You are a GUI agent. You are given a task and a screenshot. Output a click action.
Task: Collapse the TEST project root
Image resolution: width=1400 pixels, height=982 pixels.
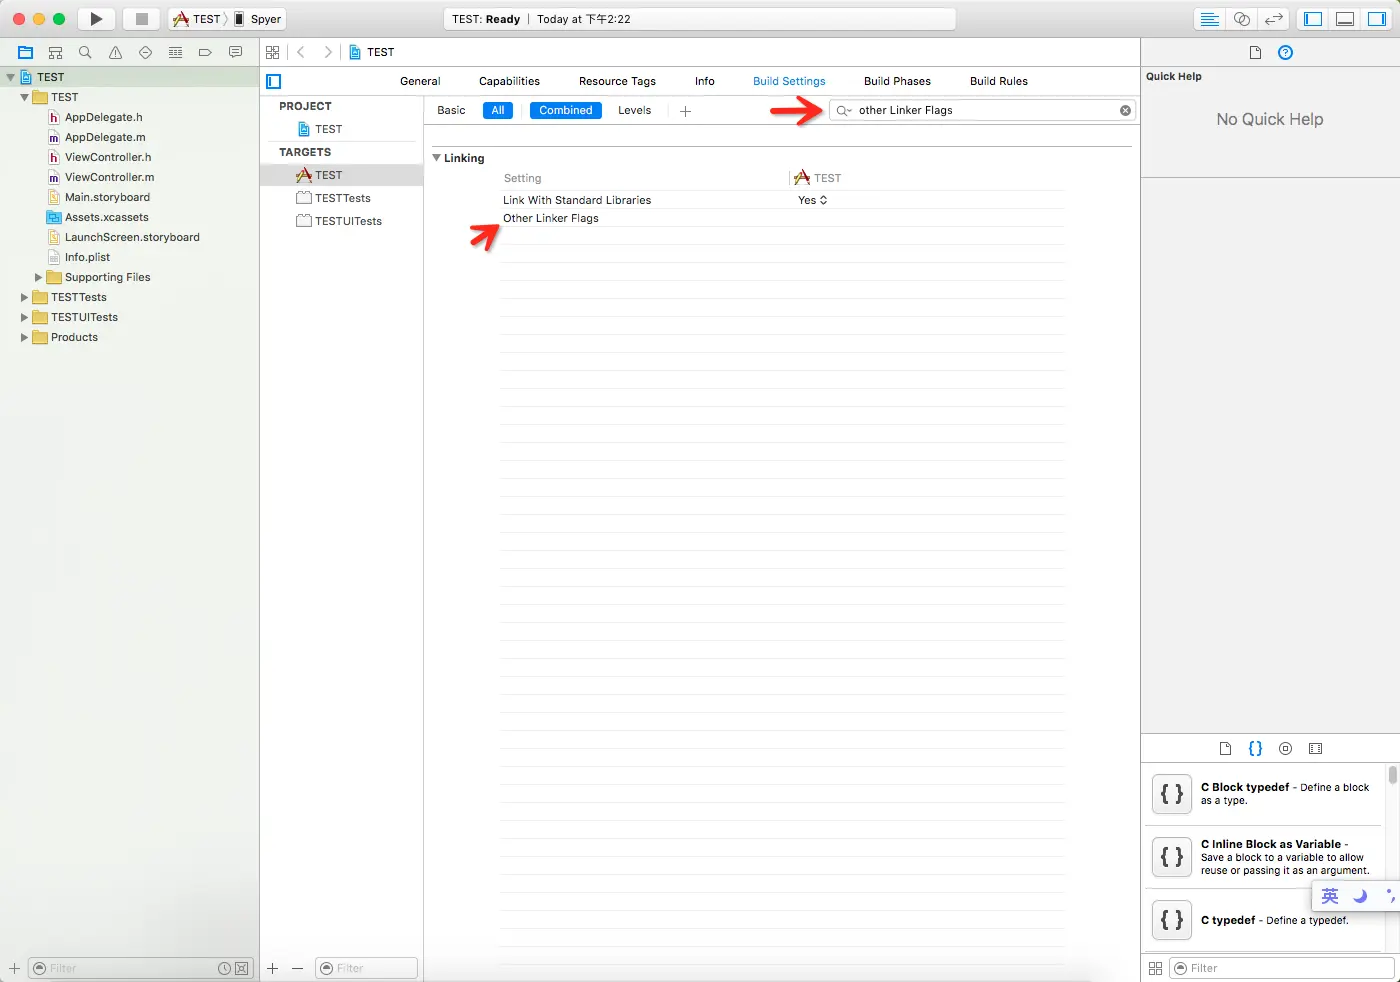10,77
